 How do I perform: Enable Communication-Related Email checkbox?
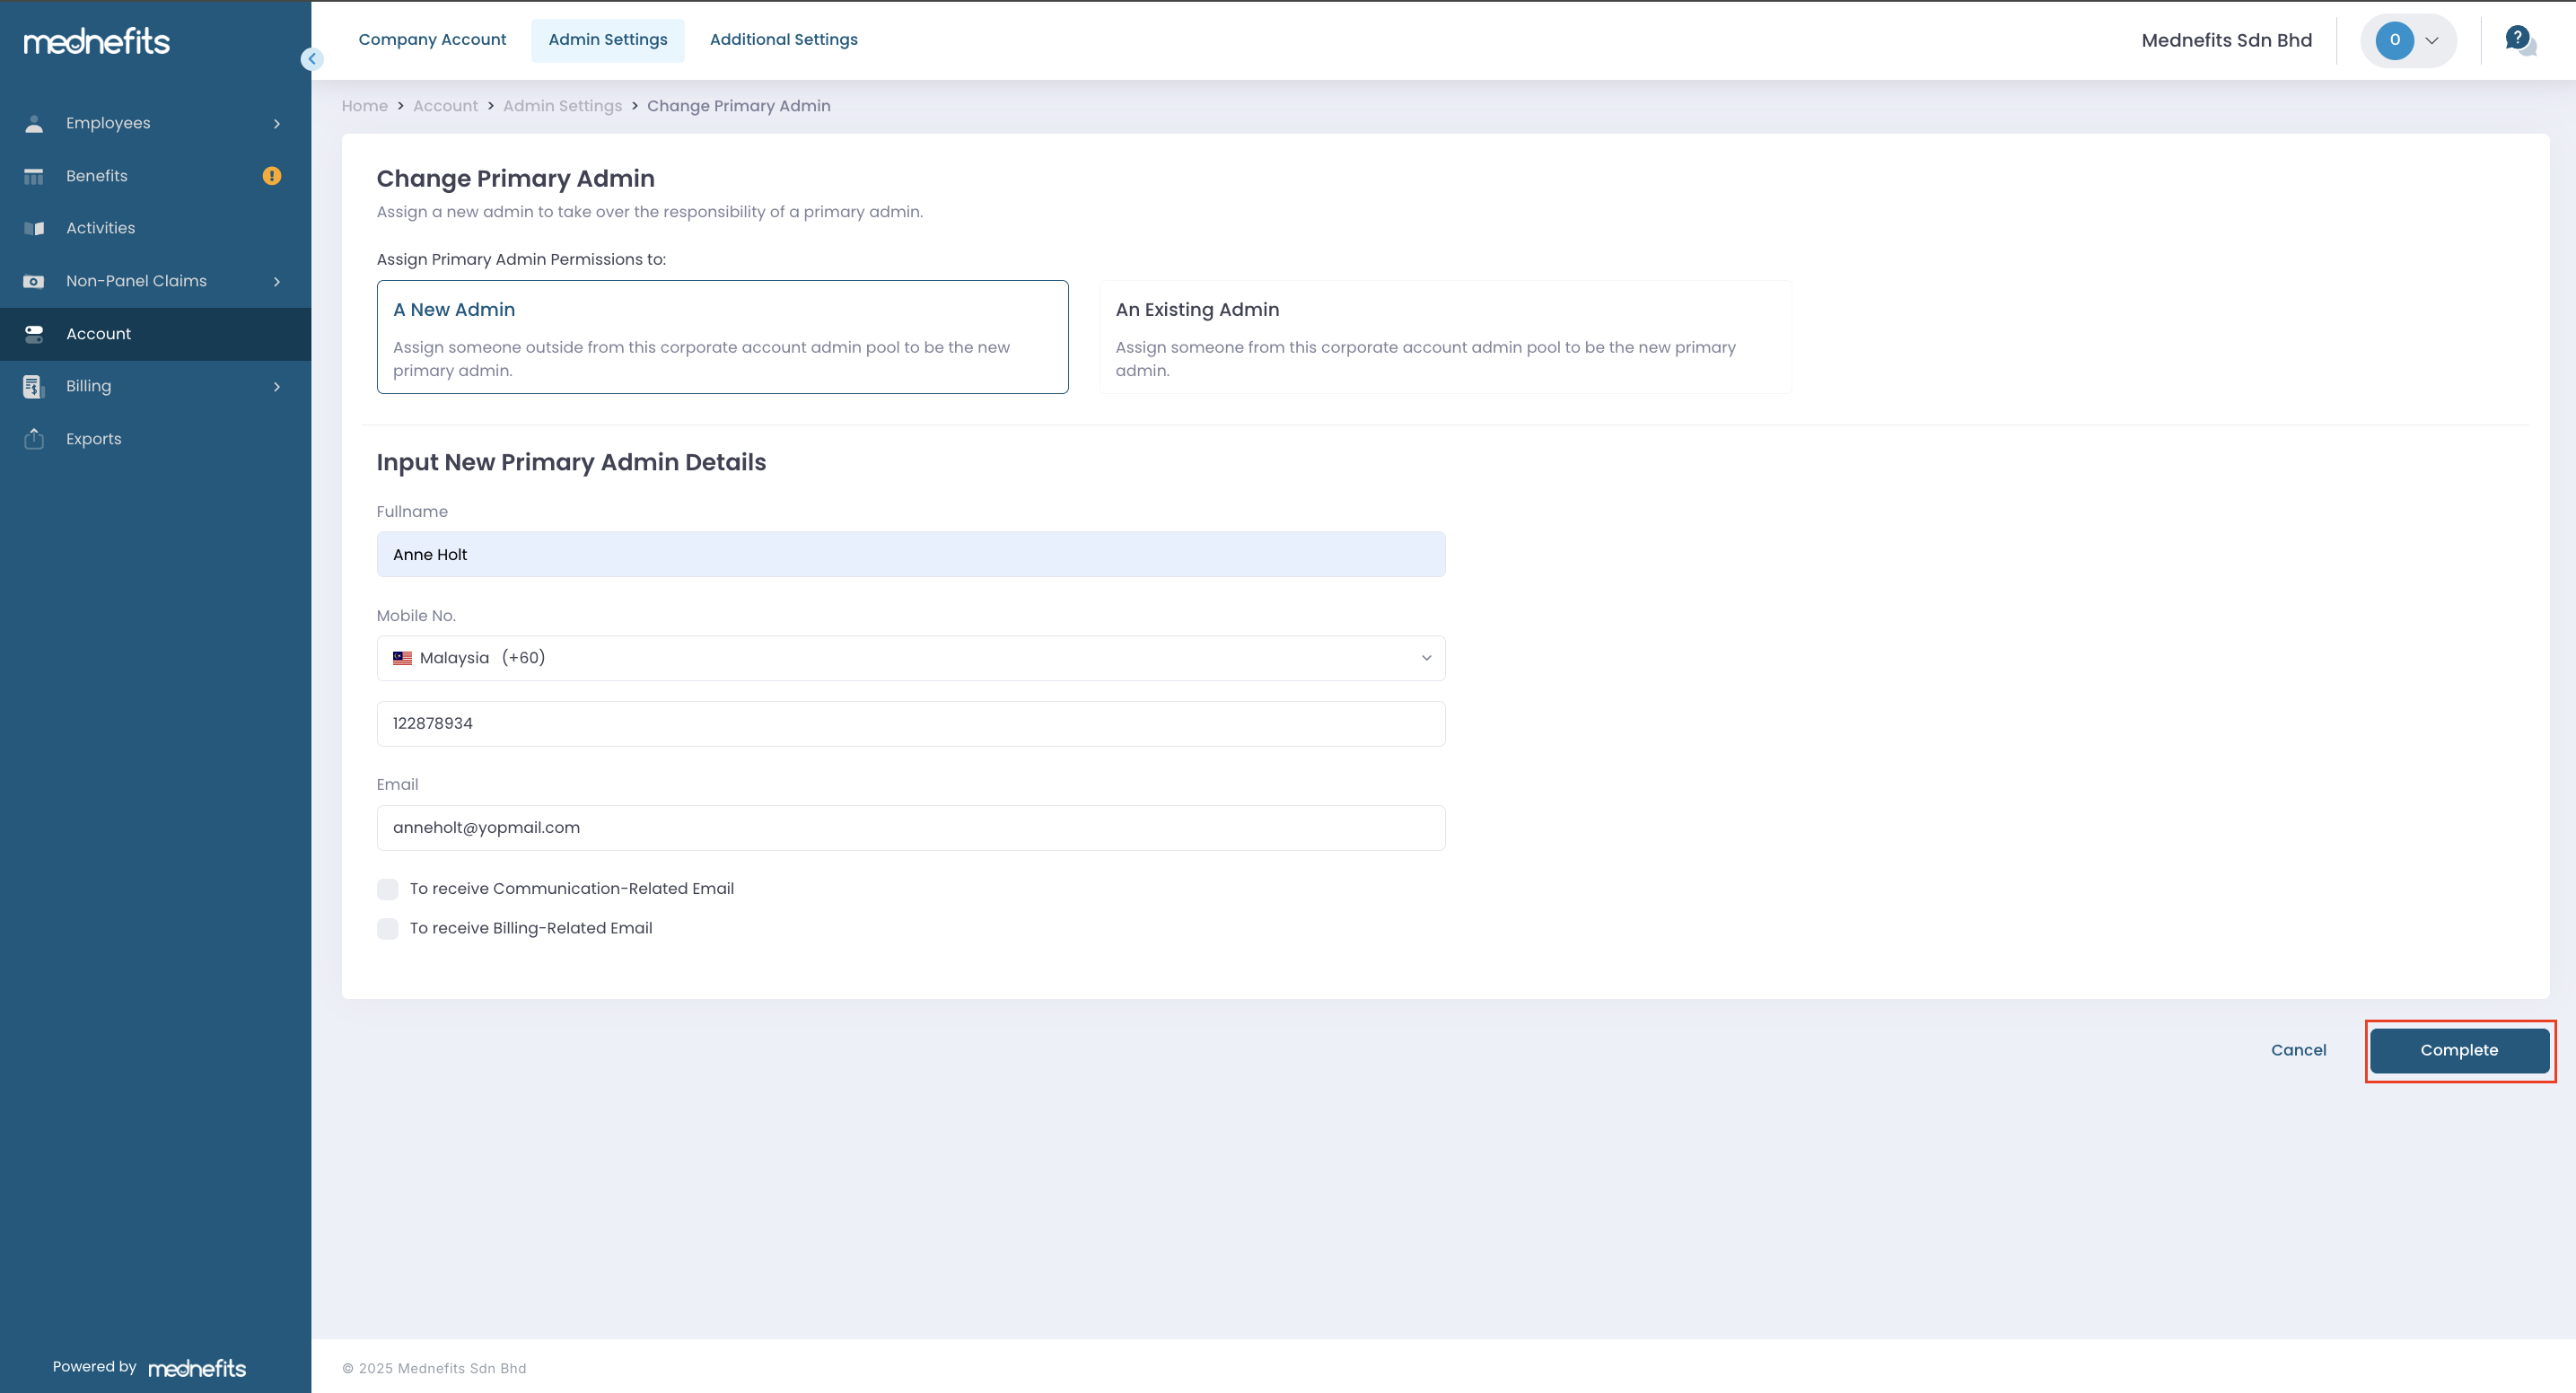point(388,889)
